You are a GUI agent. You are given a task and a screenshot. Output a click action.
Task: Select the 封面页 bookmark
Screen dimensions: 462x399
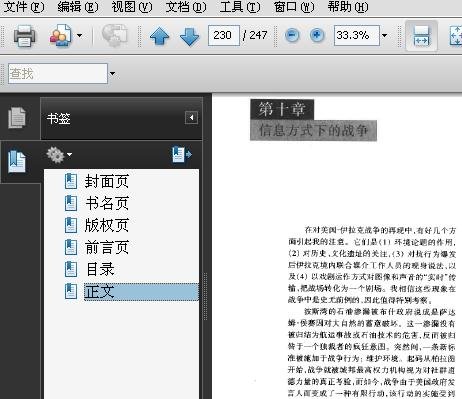click(x=107, y=181)
